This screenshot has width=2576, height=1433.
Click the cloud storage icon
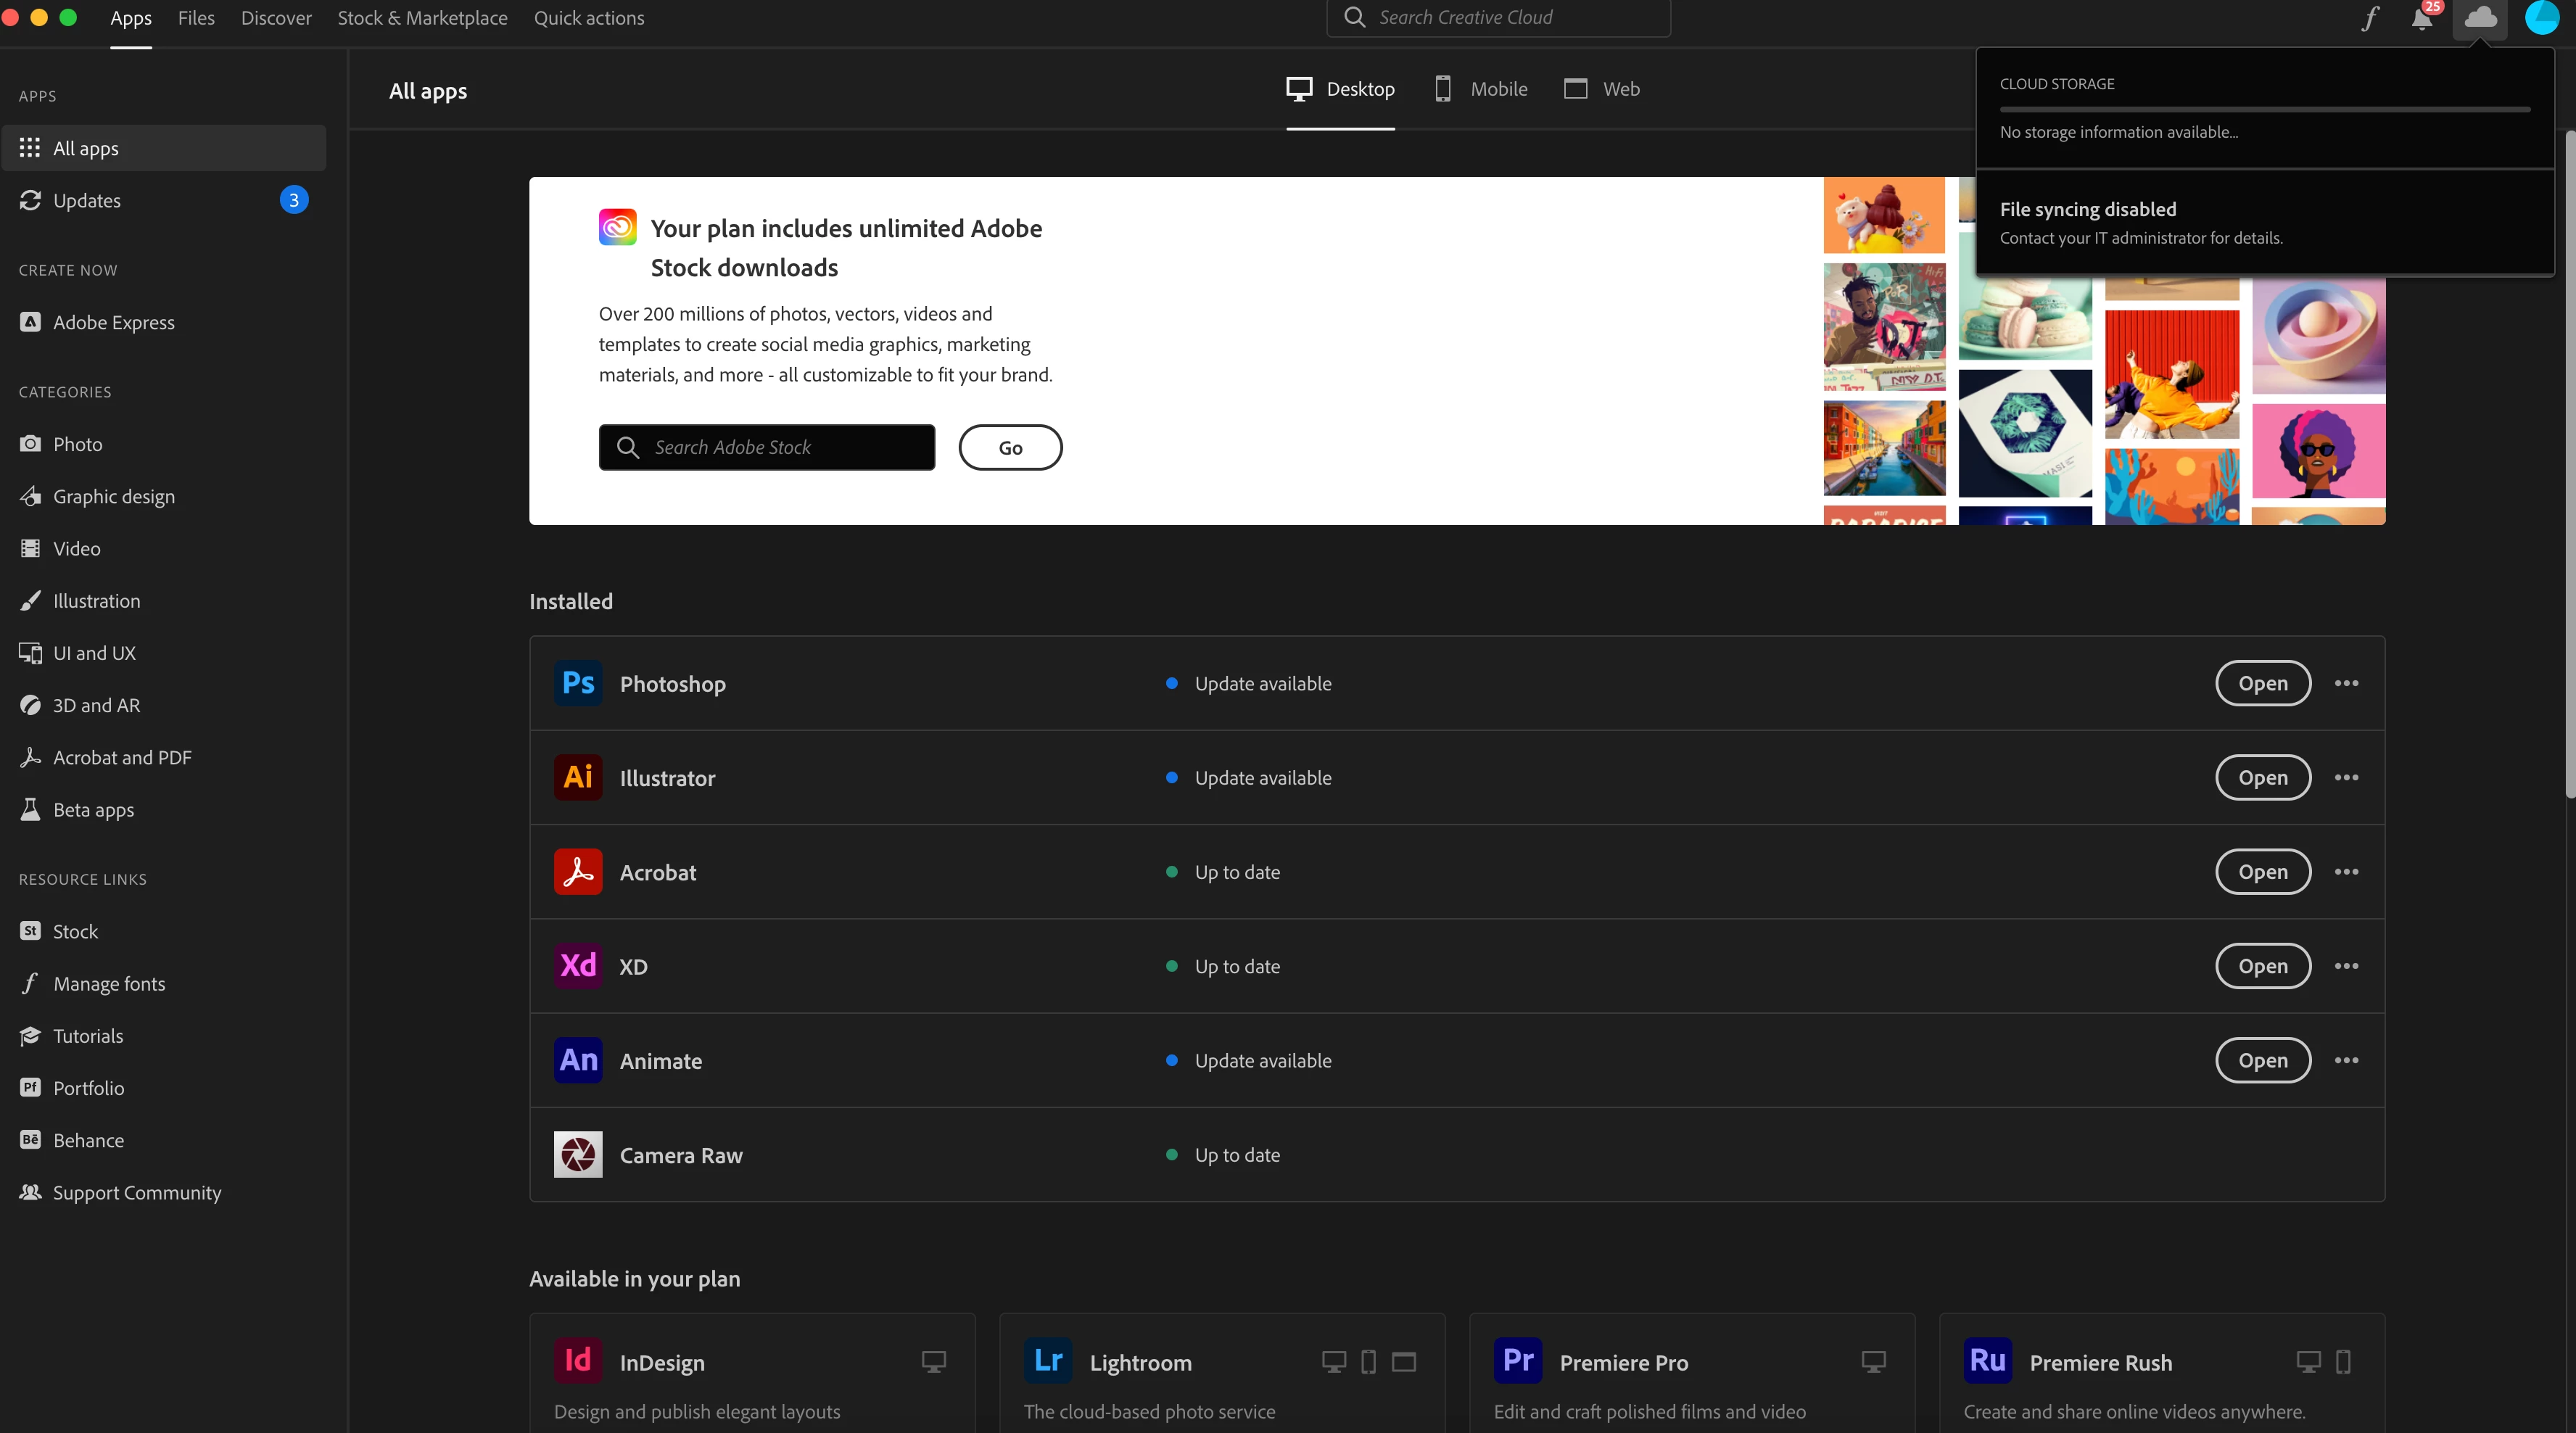coord(2480,18)
